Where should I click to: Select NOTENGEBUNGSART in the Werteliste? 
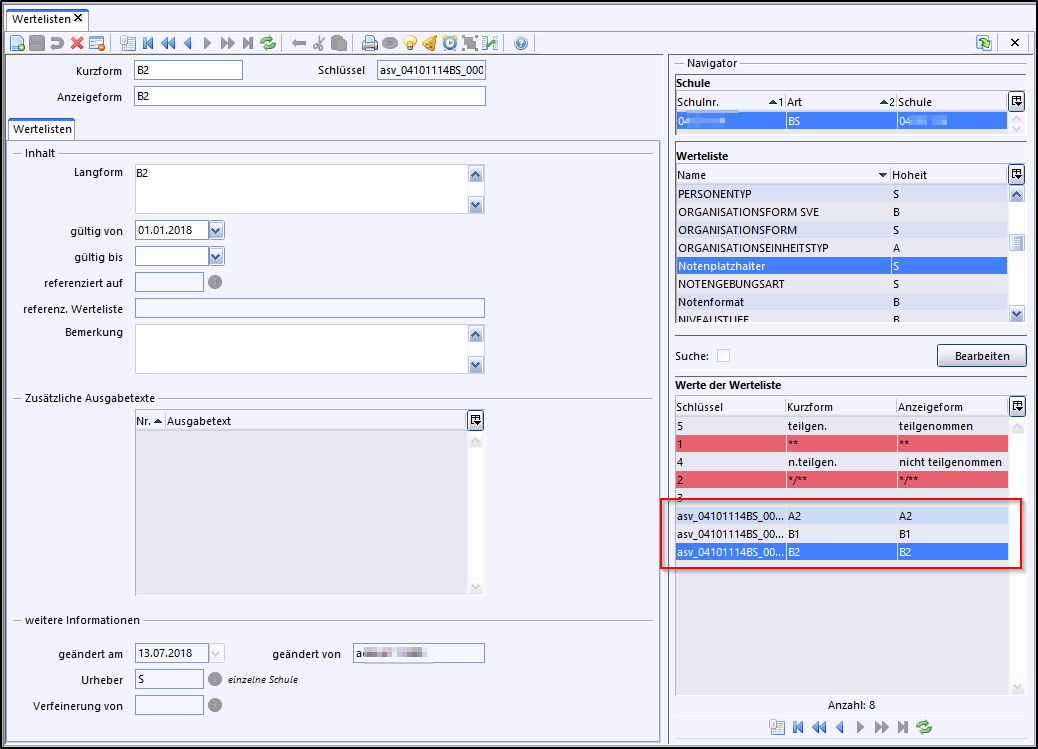(730, 284)
